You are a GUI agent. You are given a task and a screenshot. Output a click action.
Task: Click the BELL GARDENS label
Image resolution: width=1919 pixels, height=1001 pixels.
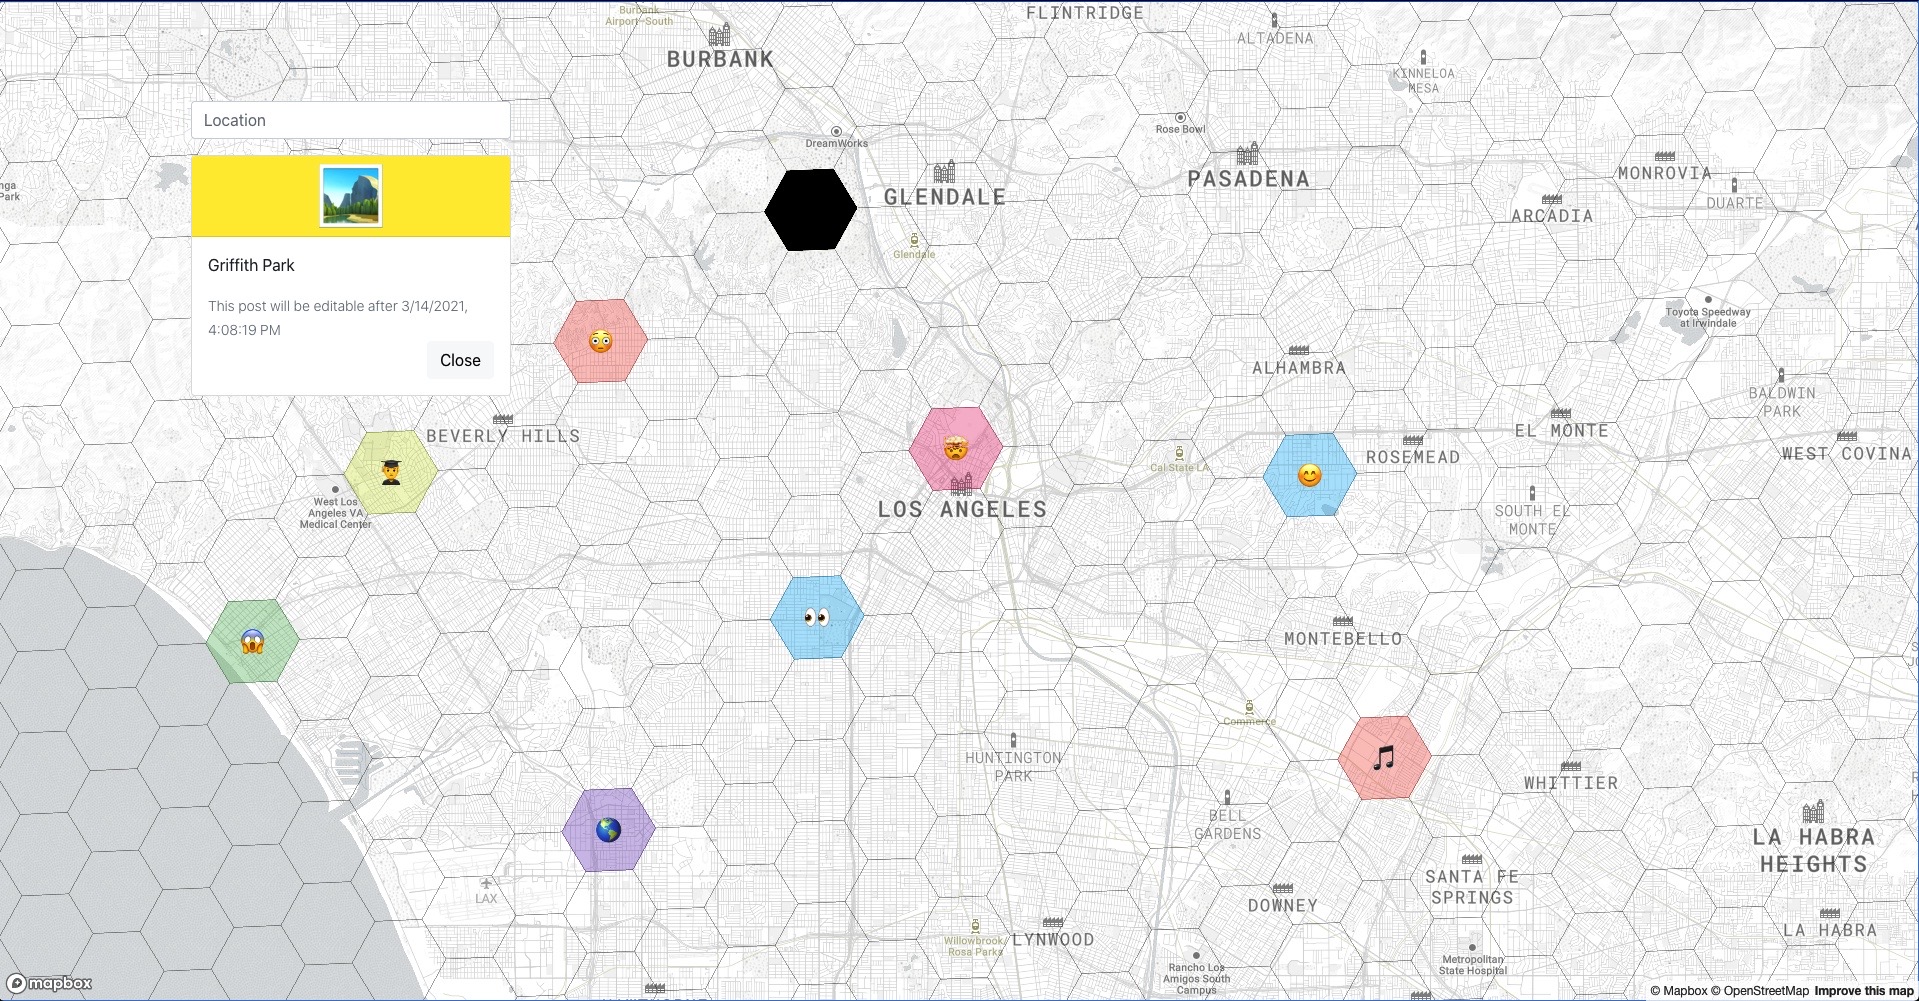1228,825
